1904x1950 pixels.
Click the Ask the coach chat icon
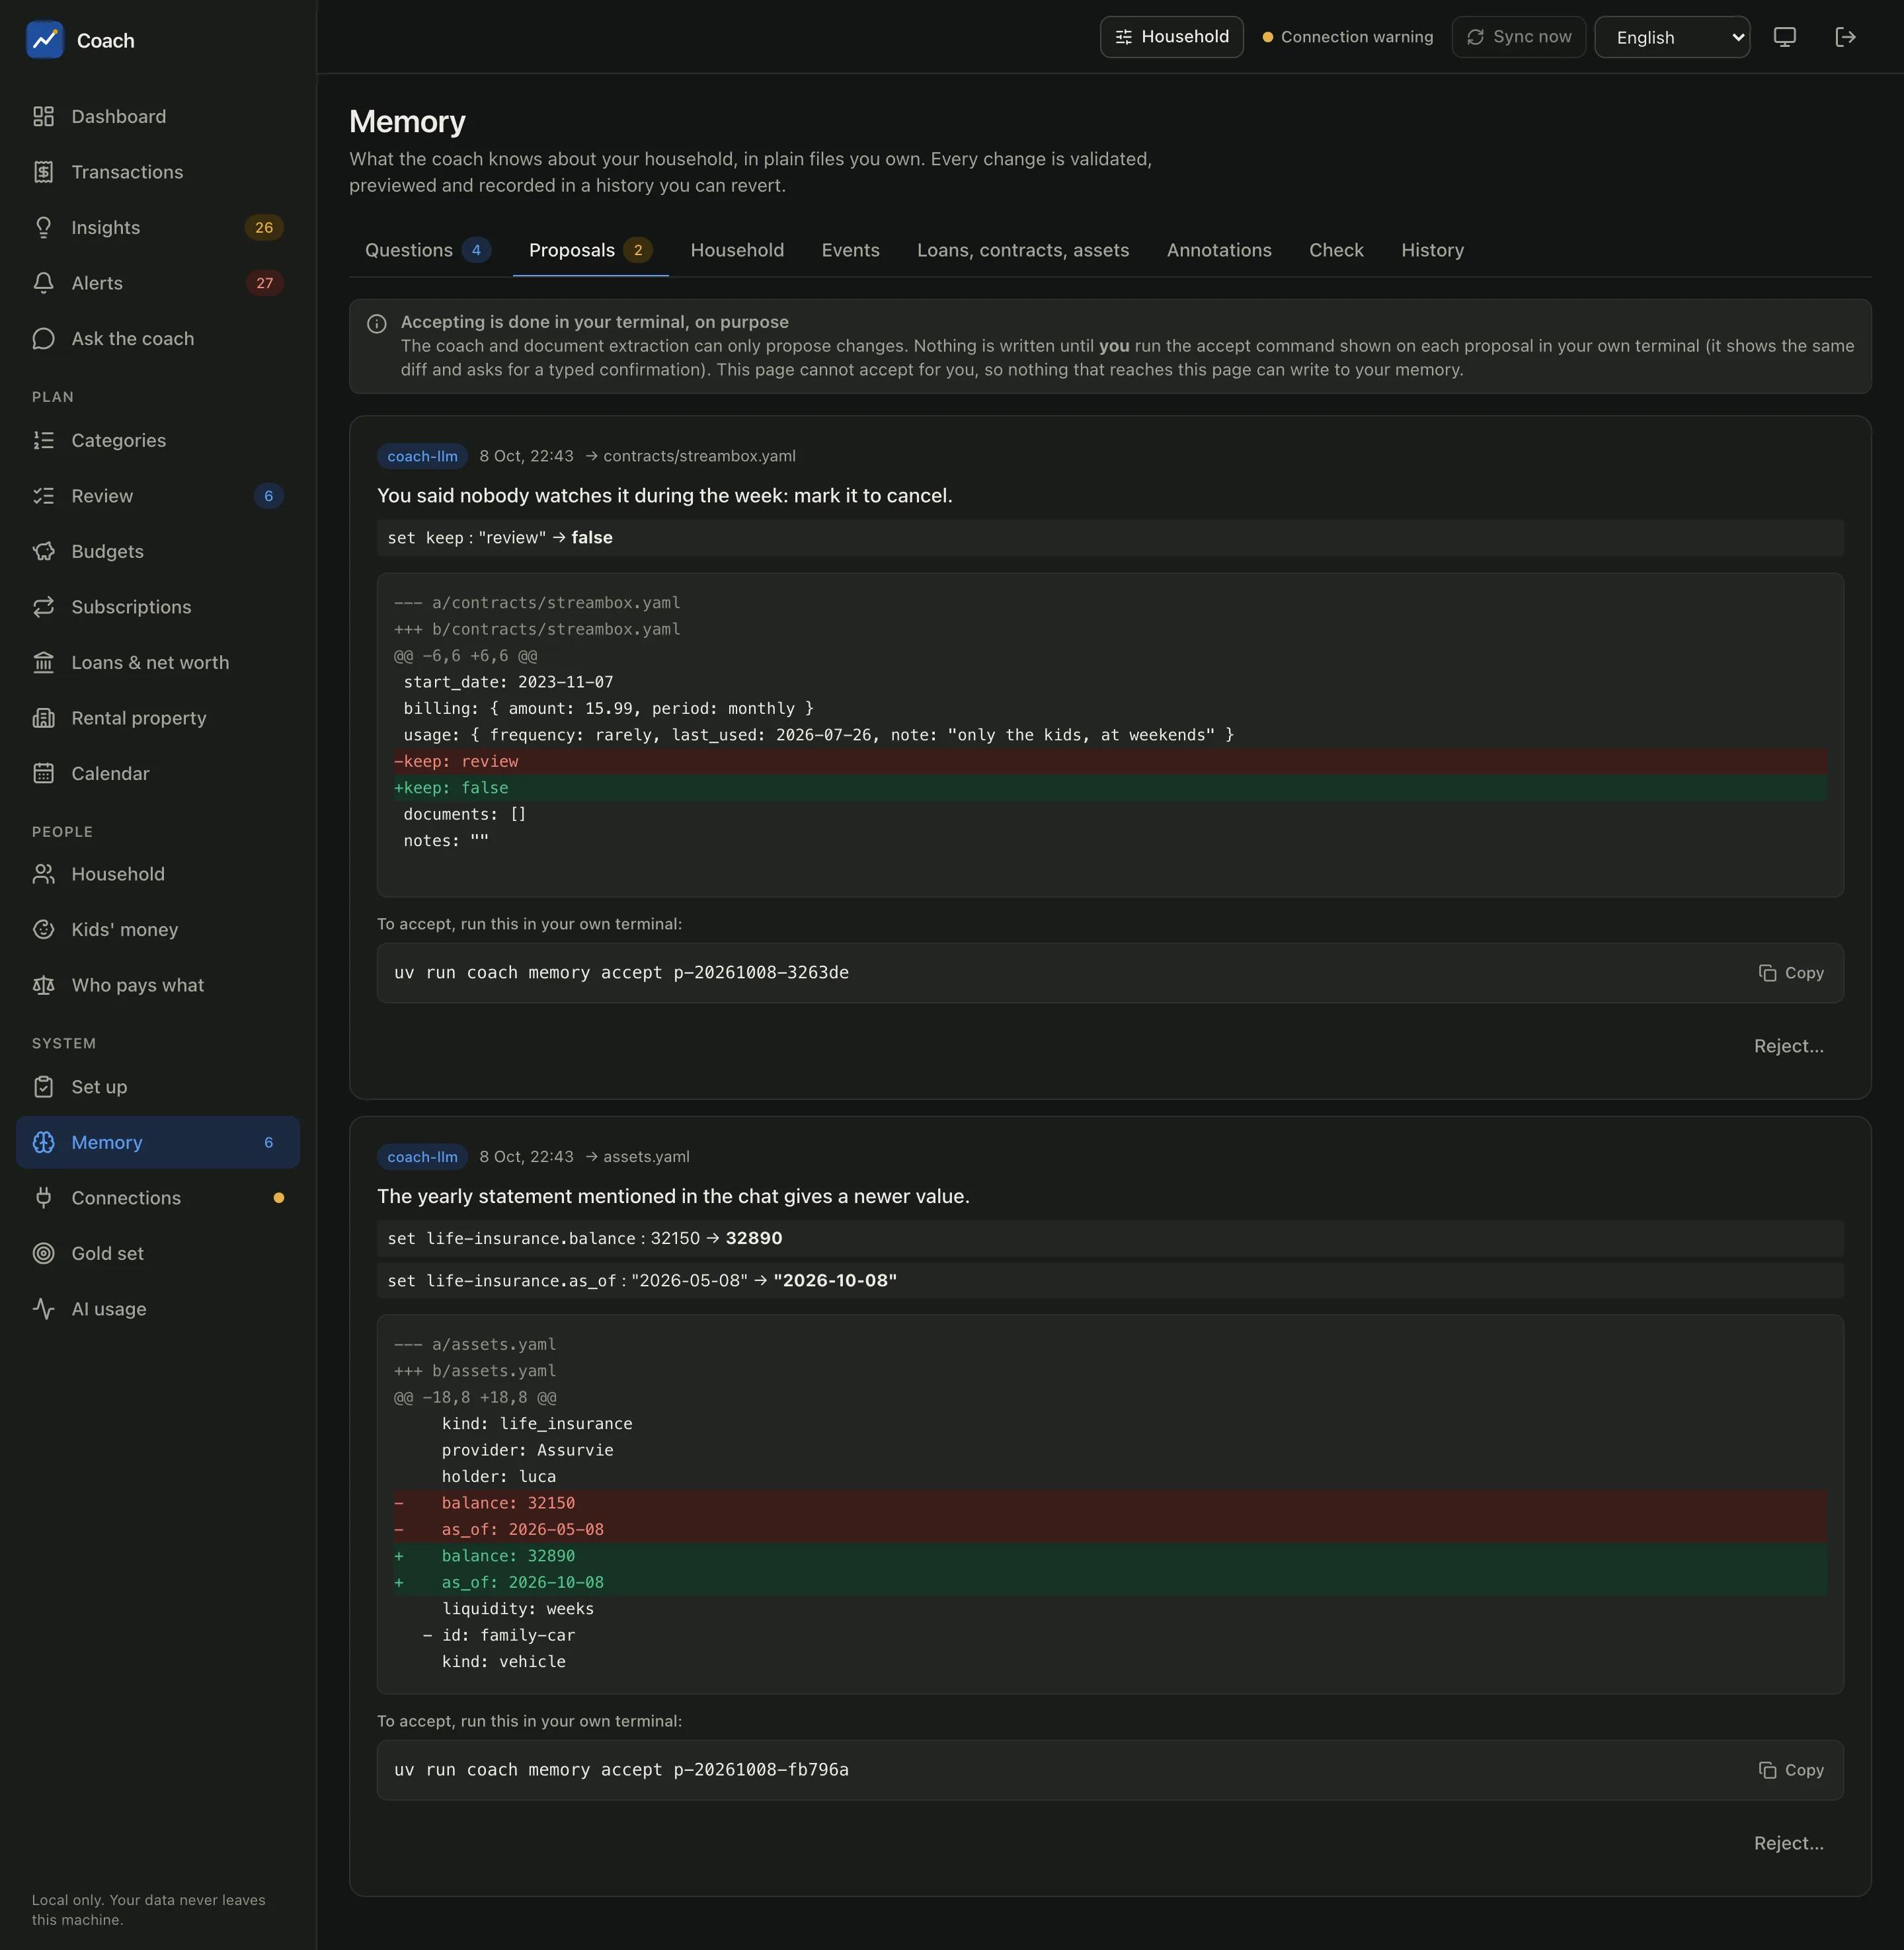pyautogui.click(x=43, y=339)
